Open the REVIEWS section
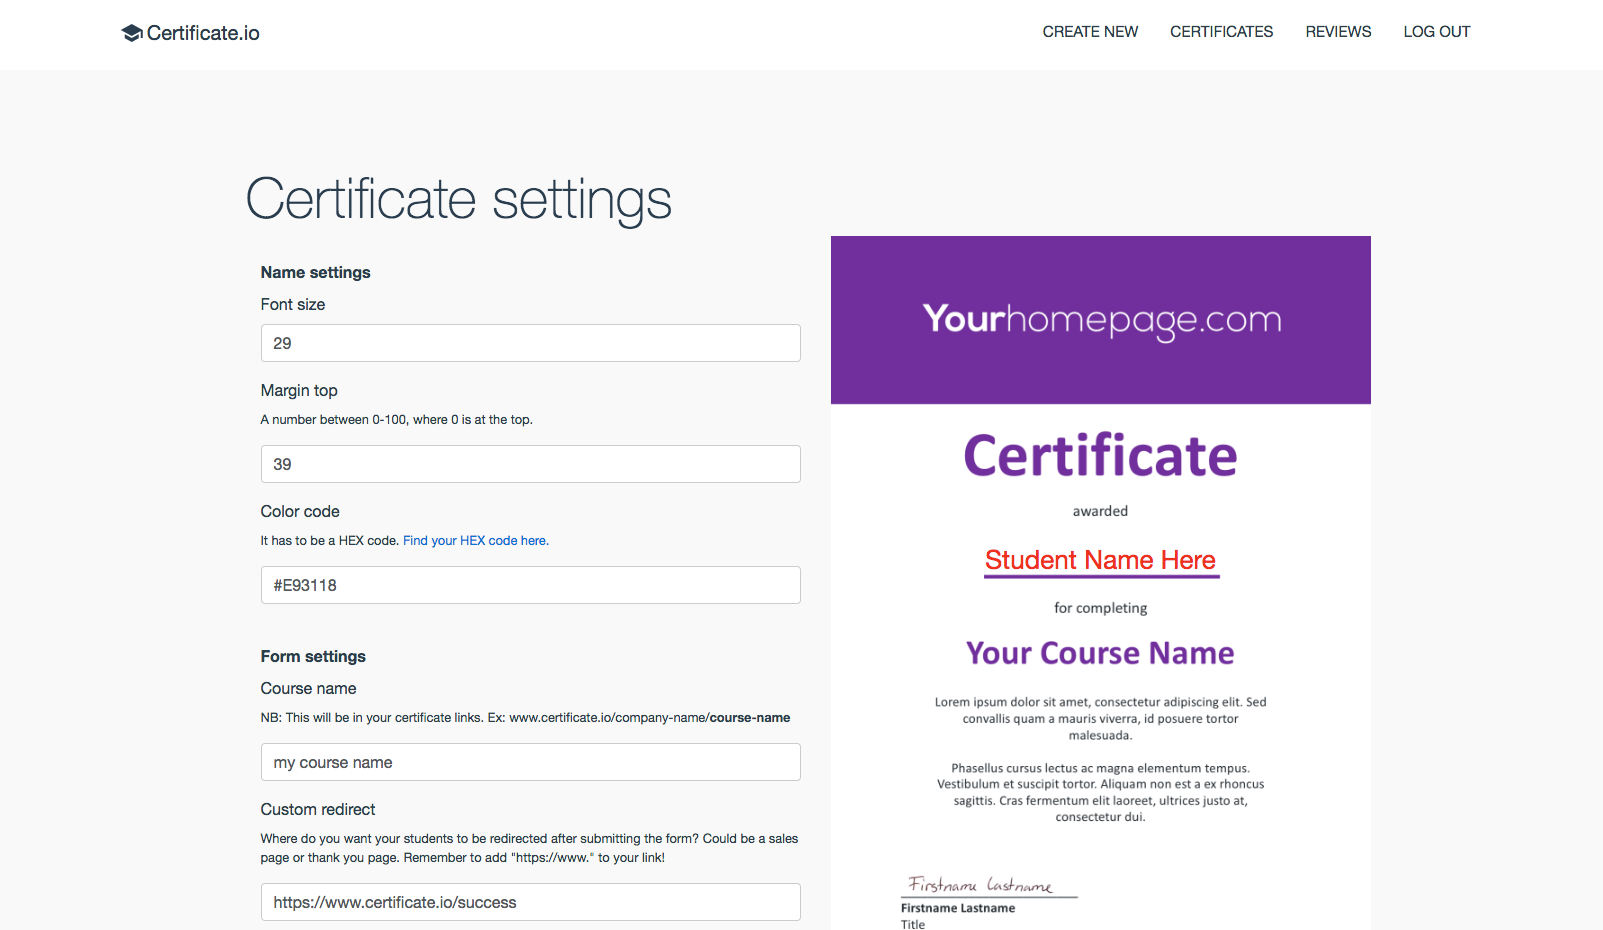This screenshot has width=1603, height=930. (1338, 32)
